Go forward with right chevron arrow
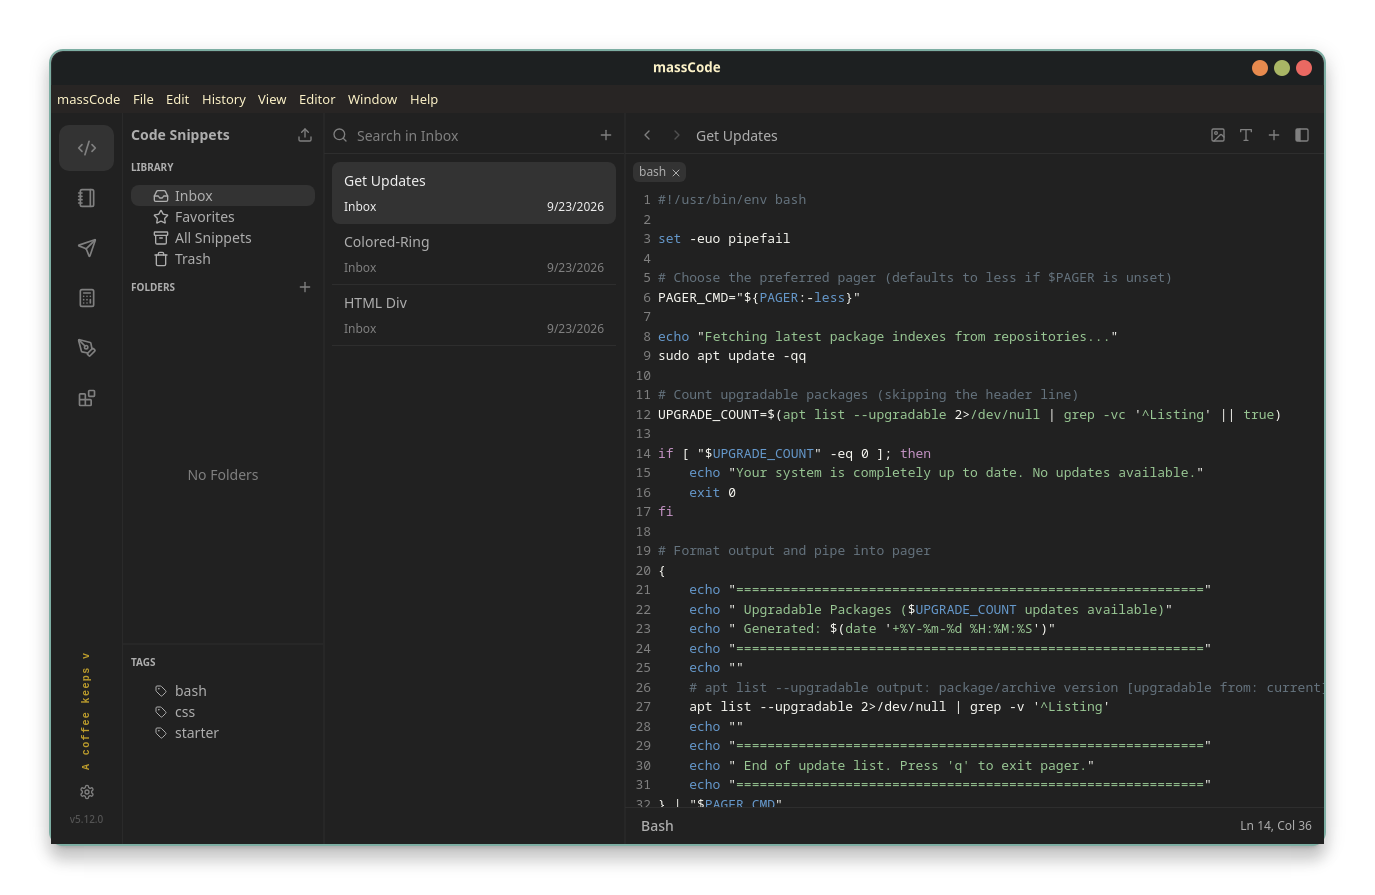The image size is (1375, 895). 676,135
